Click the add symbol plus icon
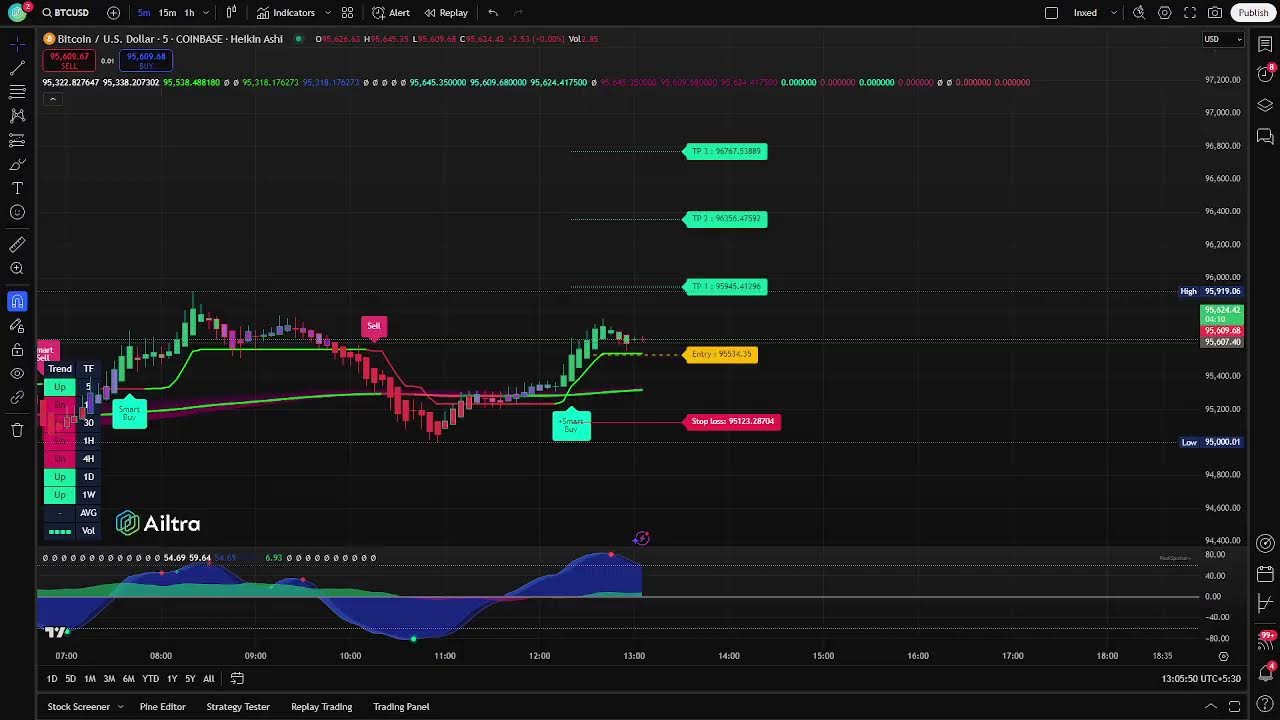Viewport: 1280px width, 720px height. click(113, 13)
